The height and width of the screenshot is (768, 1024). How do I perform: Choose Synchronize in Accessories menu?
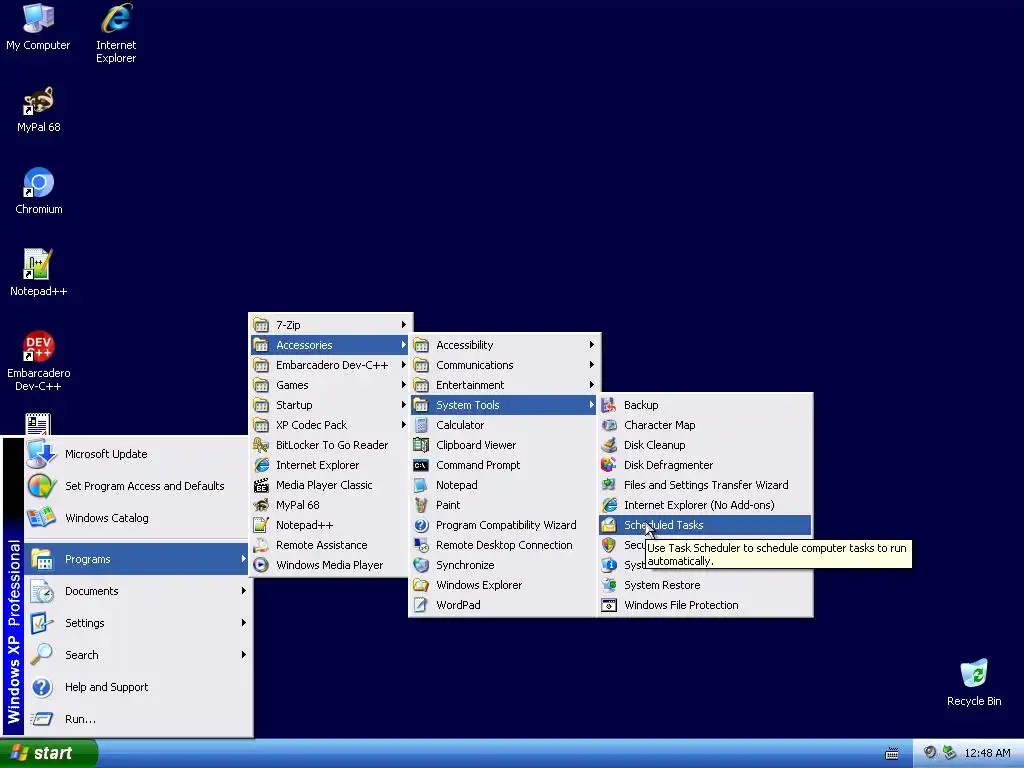click(504, 565)
